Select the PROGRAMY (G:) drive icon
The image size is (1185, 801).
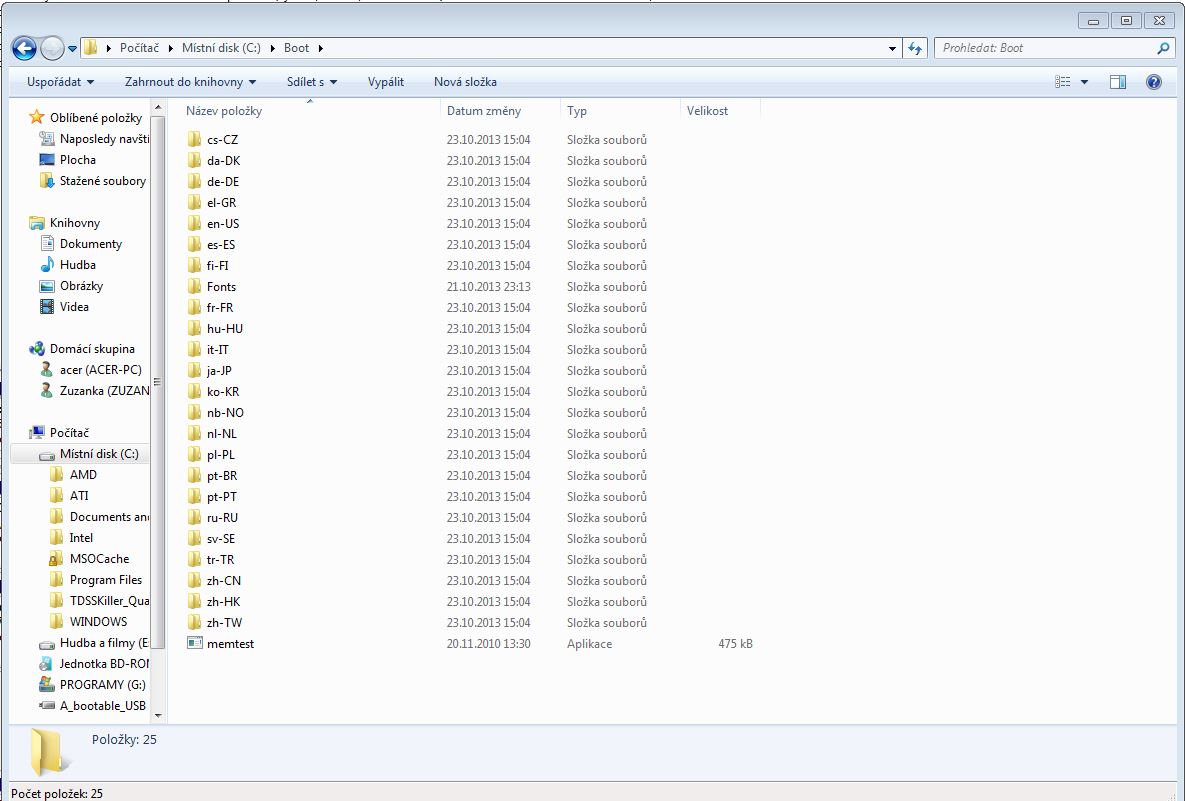point(47,685)
